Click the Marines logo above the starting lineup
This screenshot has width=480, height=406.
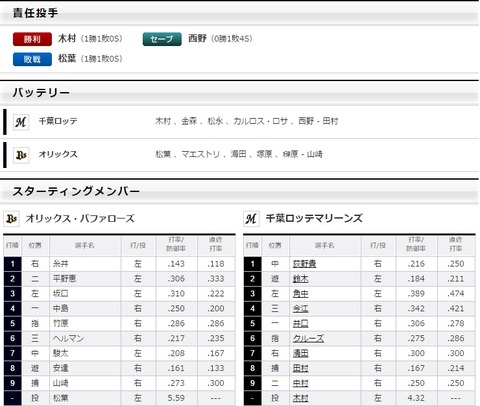[x=251, y=219]
